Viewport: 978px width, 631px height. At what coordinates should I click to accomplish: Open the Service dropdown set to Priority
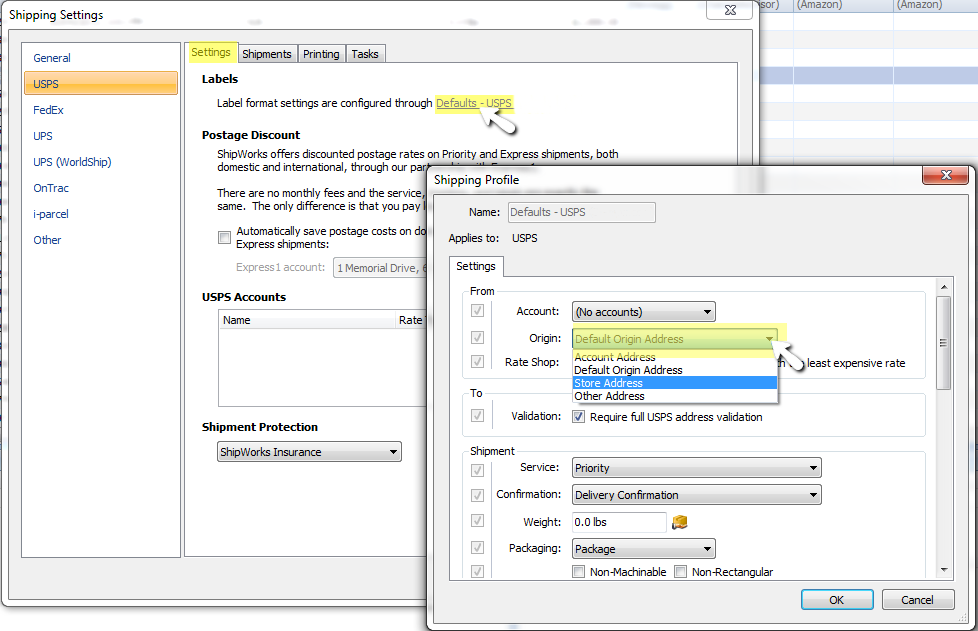pos(696,468)
